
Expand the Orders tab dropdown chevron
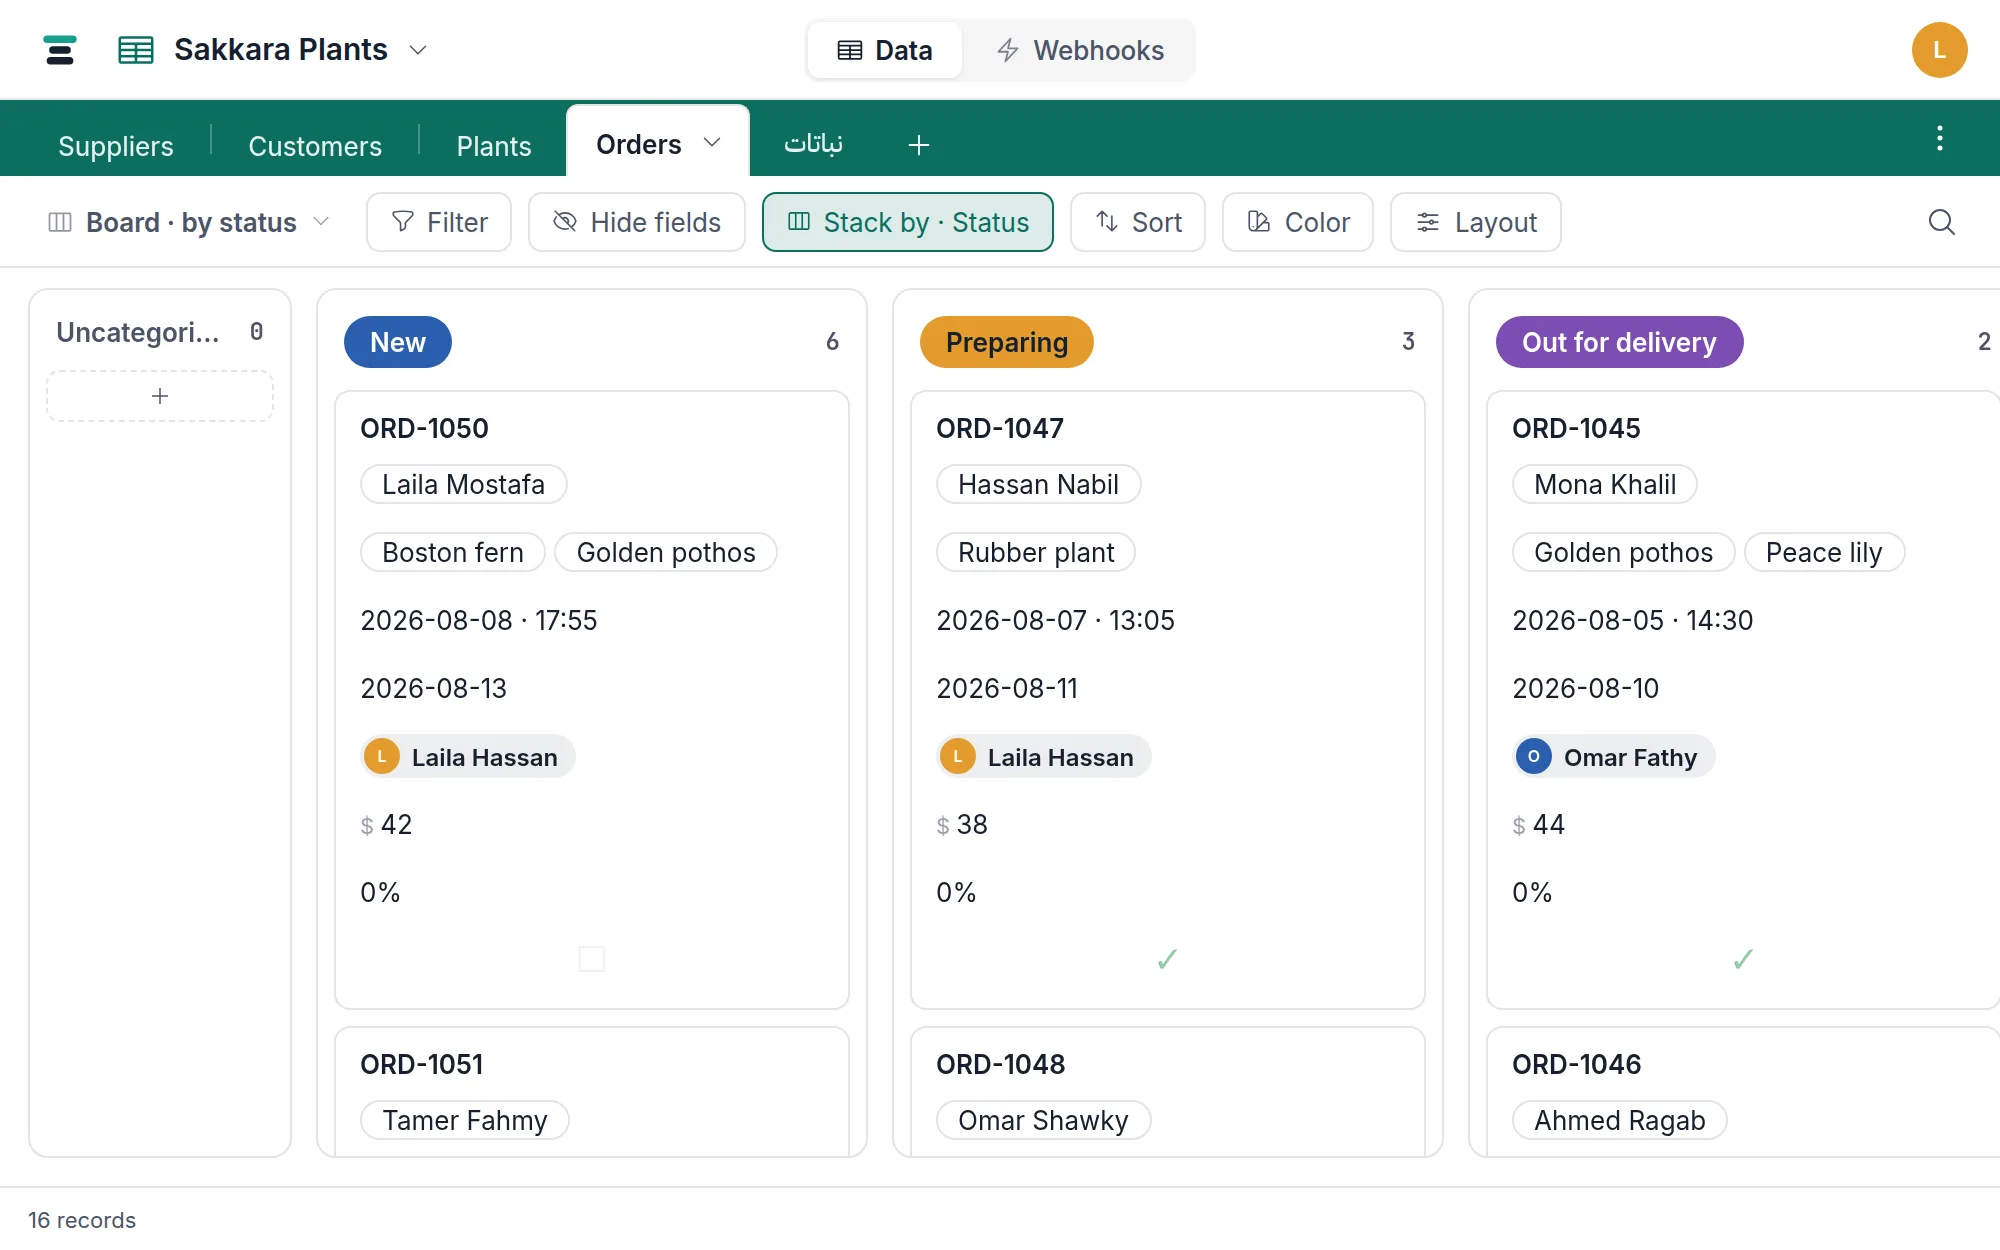712,143
